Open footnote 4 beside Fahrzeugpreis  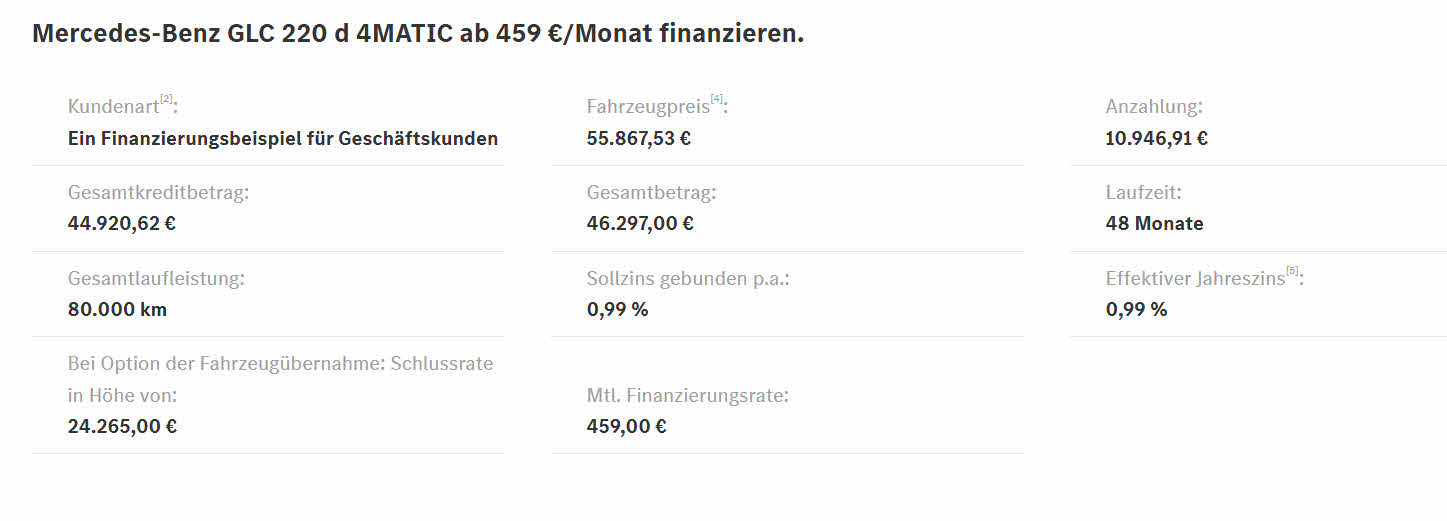(x=716, y=99)
